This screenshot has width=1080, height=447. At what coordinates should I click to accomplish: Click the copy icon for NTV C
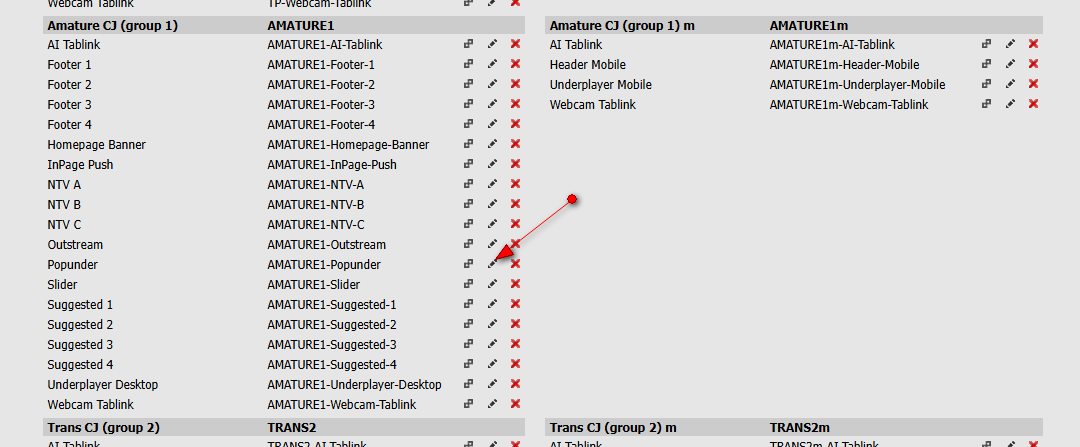coord(469,225)
